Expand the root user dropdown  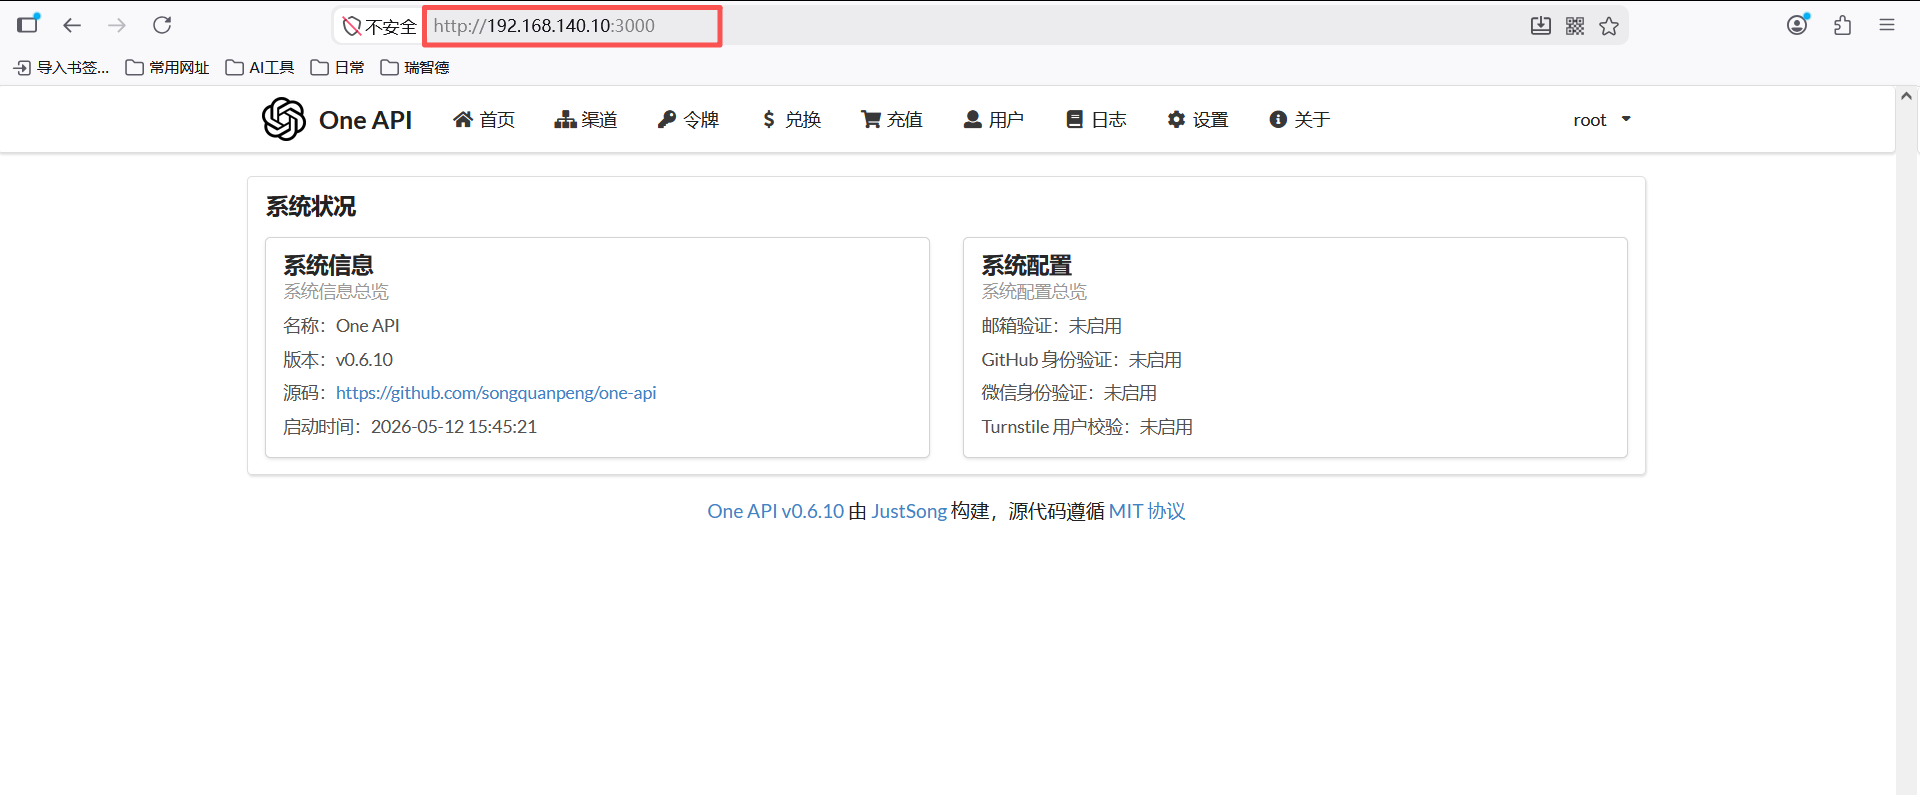[1602, 120]
